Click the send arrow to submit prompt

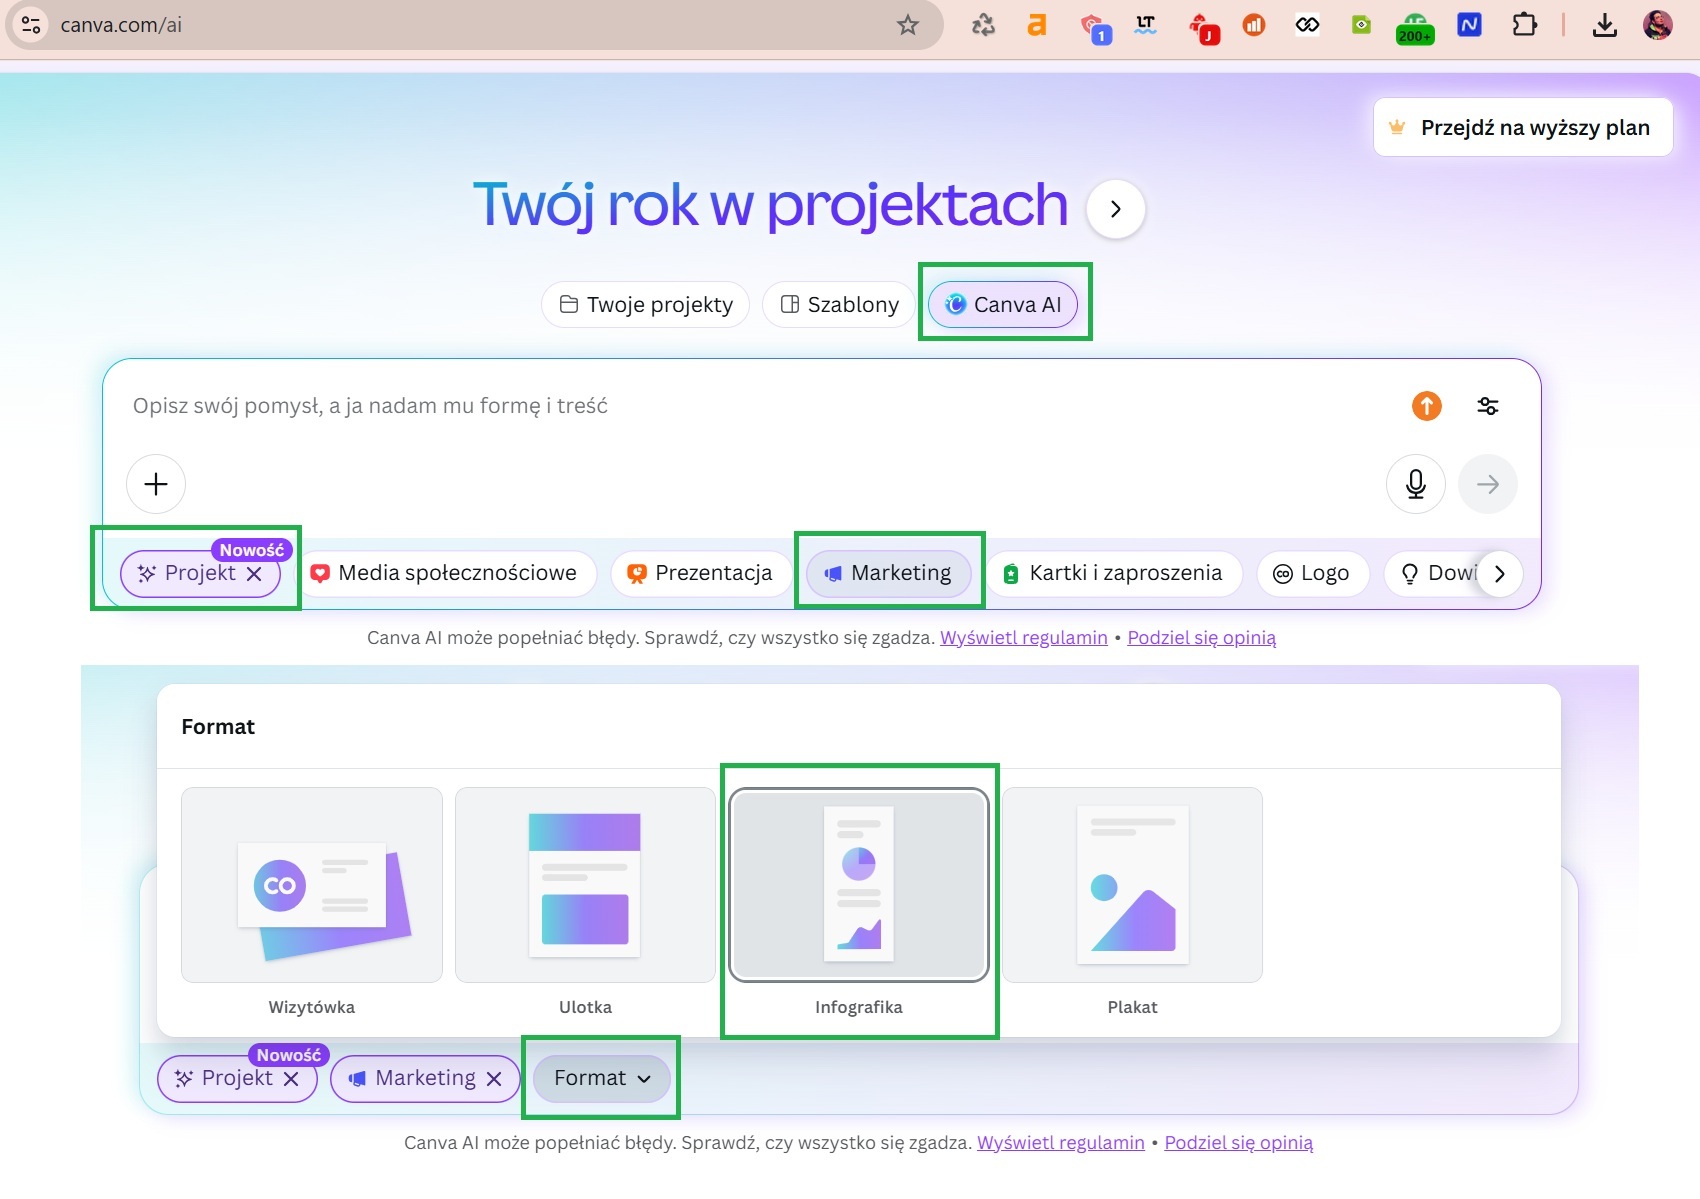click(1488, 484)
